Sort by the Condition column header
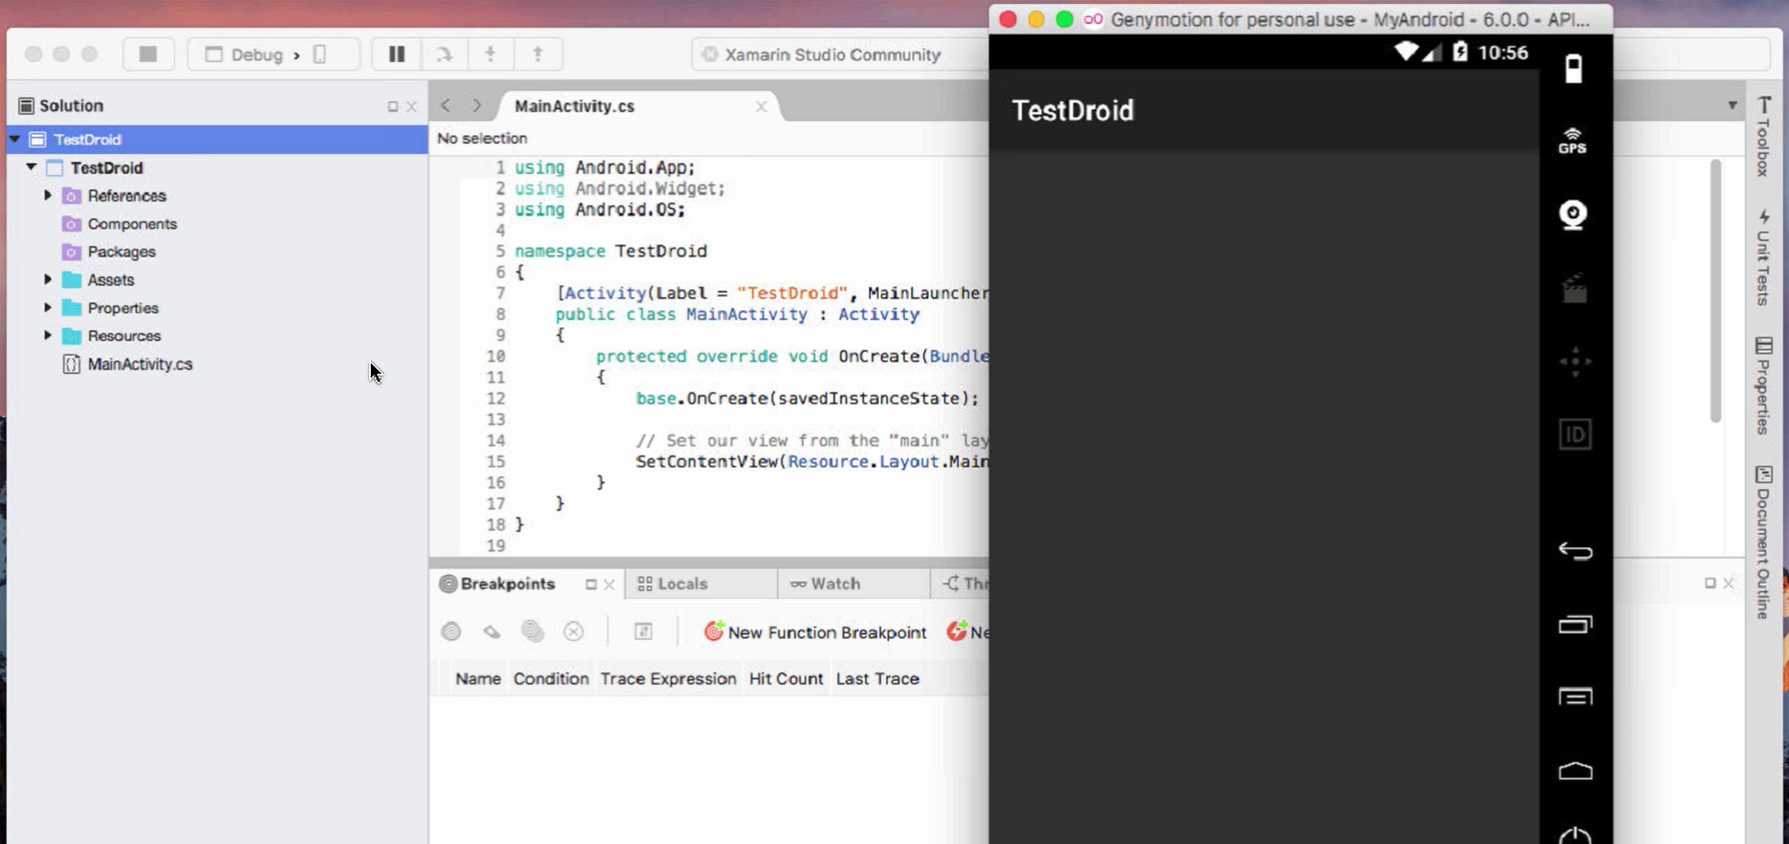This screenshot has width=1789, height=844. tap(551, 678)
